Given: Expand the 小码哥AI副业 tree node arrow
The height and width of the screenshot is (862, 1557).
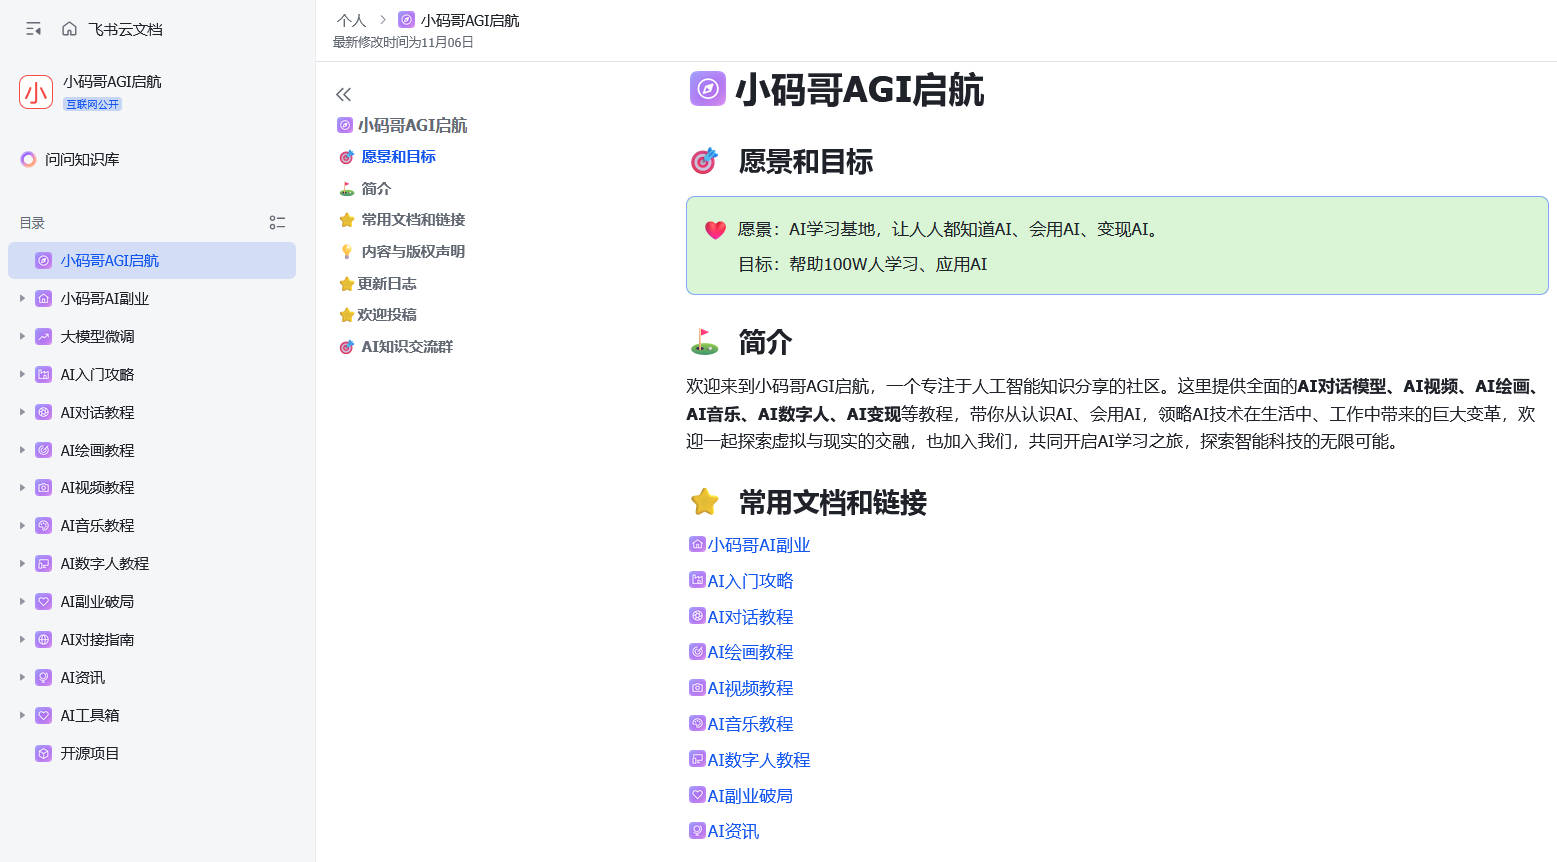Looking at the screenshot, I should click(22, 298).
